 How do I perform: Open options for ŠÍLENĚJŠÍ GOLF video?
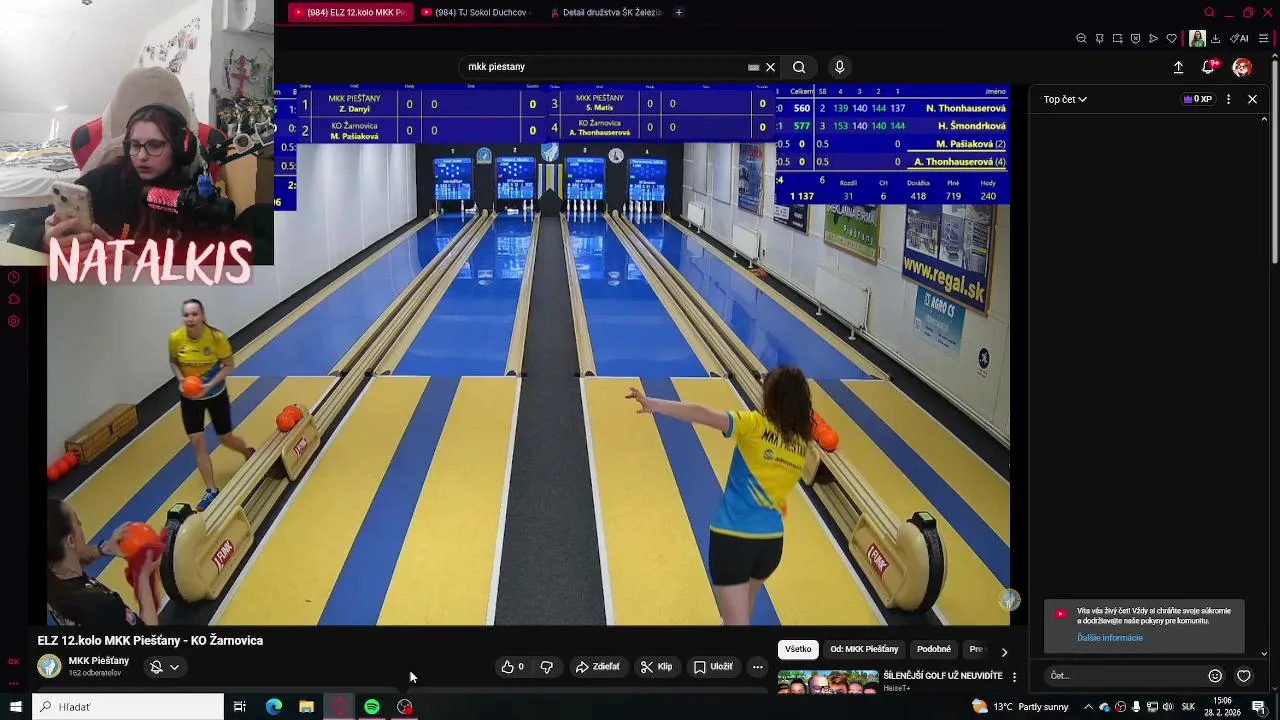tap(1014, 677)
